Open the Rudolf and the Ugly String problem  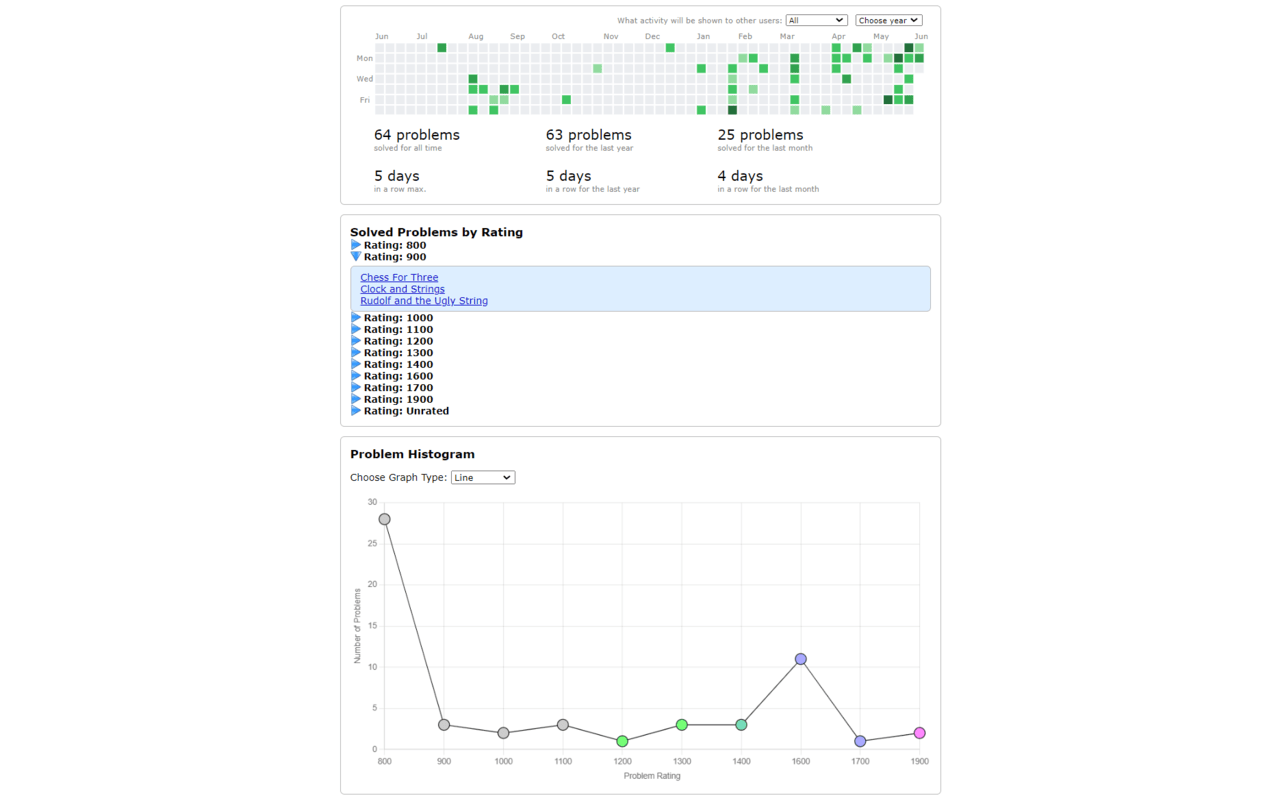423,300
